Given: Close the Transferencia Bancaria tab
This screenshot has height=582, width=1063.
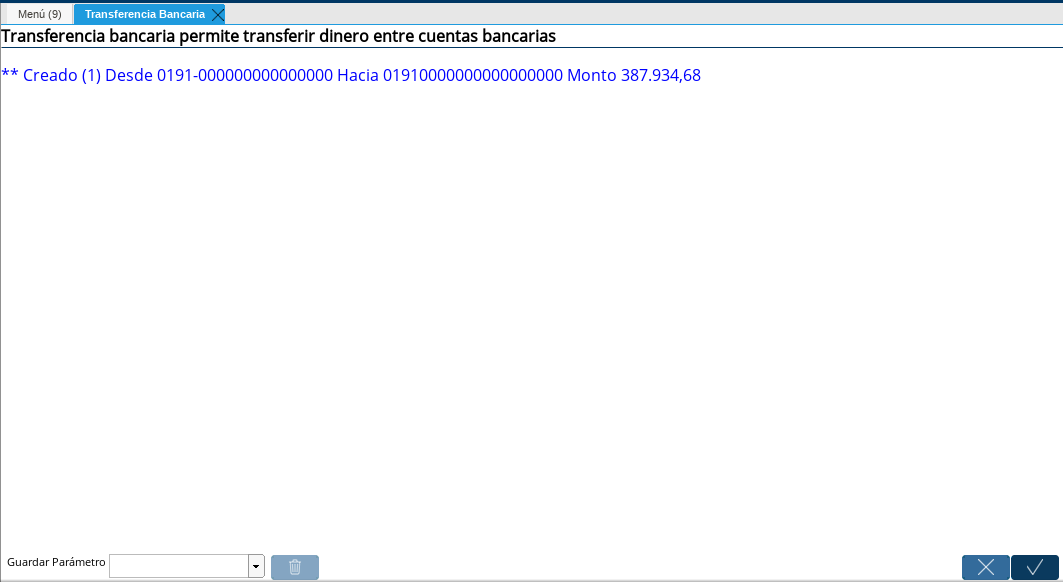Looking at the screenshot, I should (x=217, y=14).
